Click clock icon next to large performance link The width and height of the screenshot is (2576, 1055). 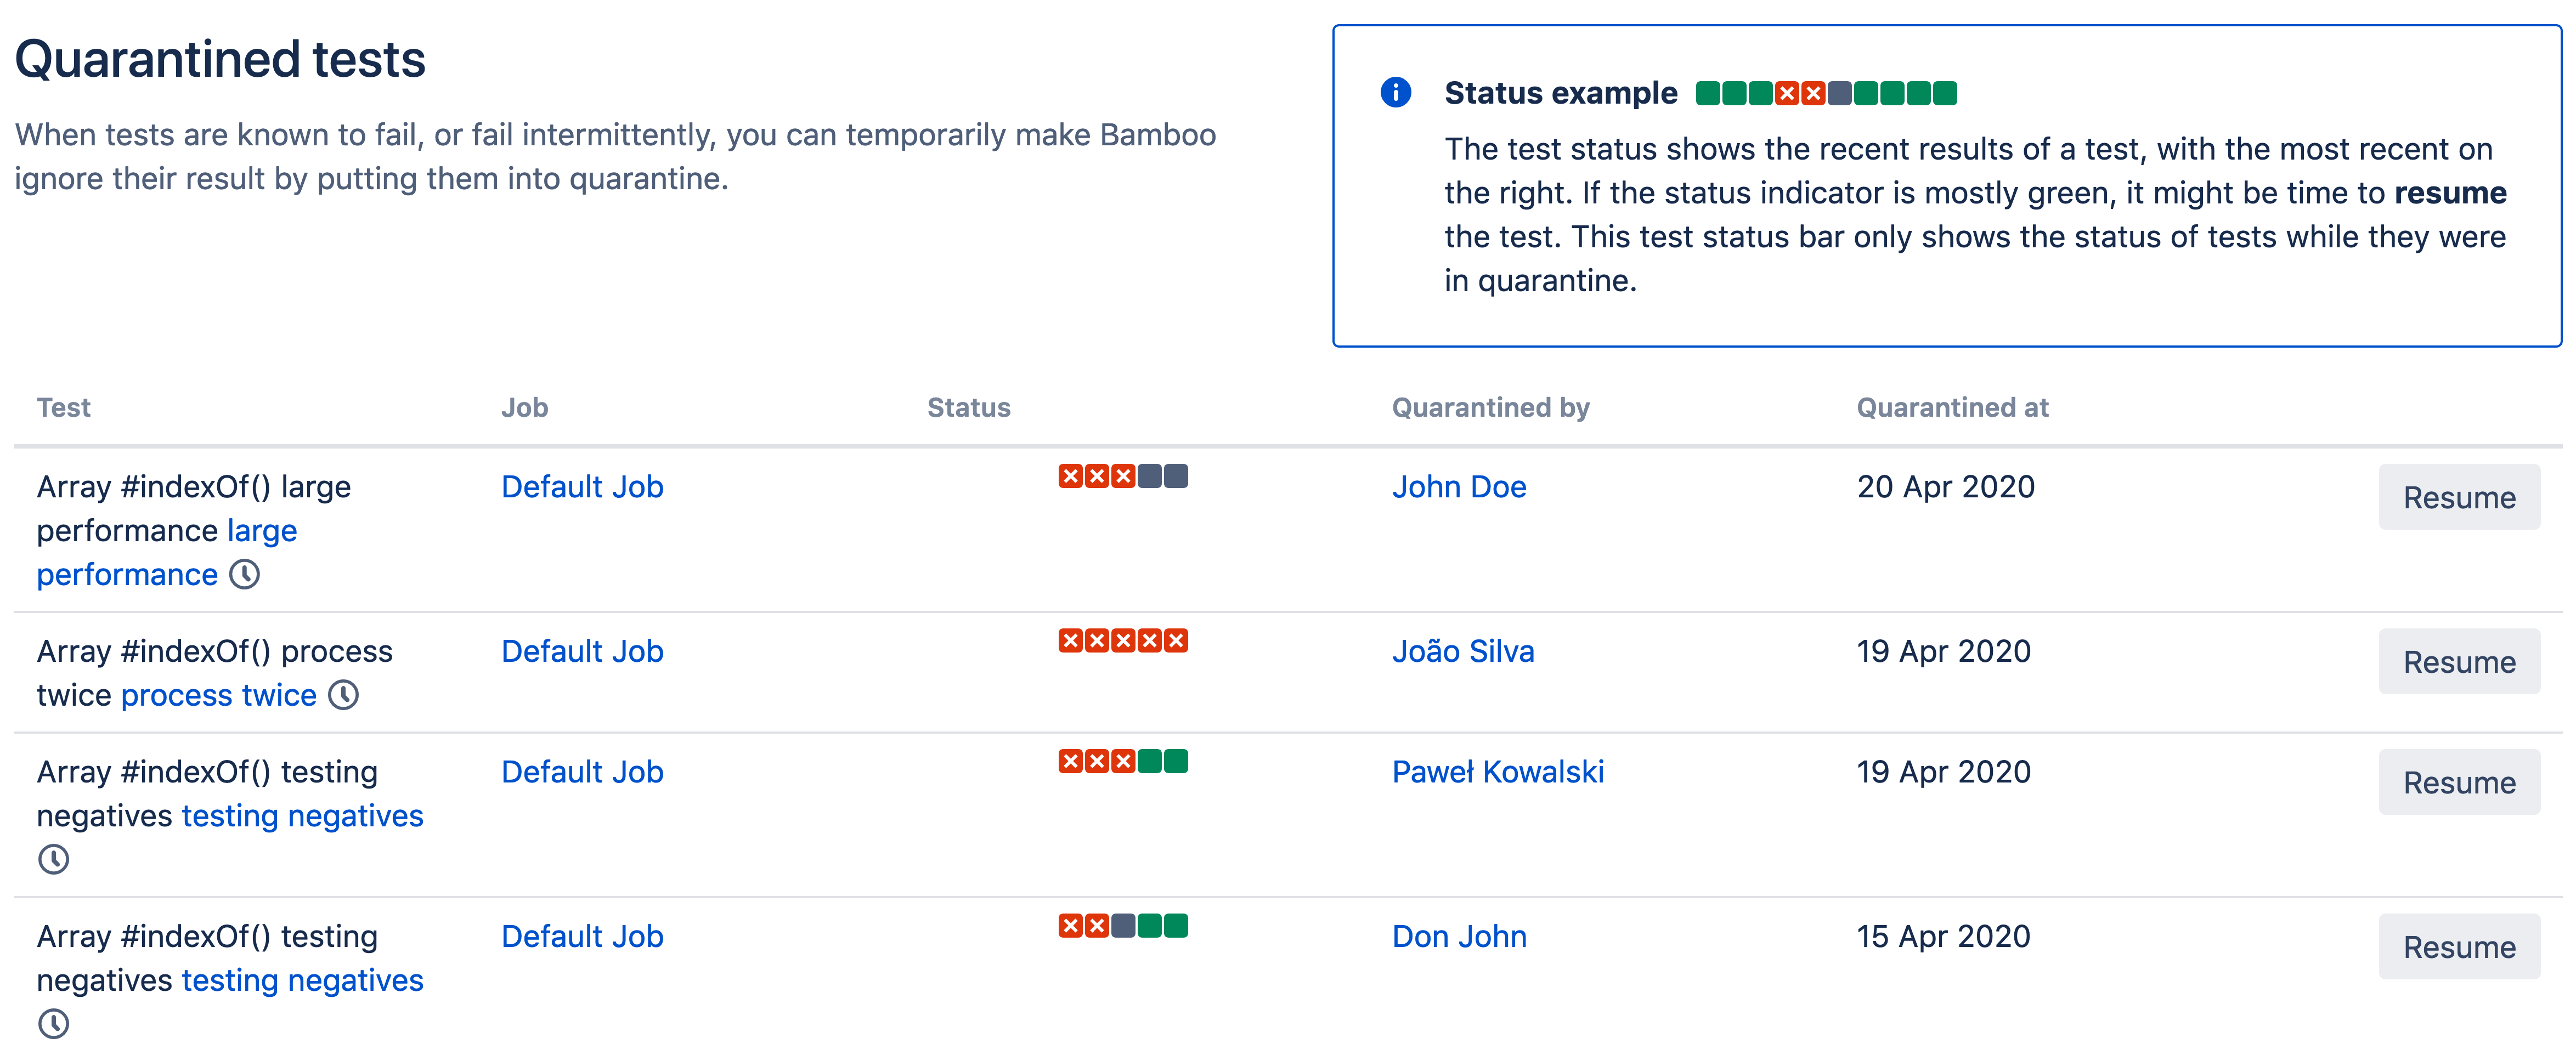pos(245,574)
